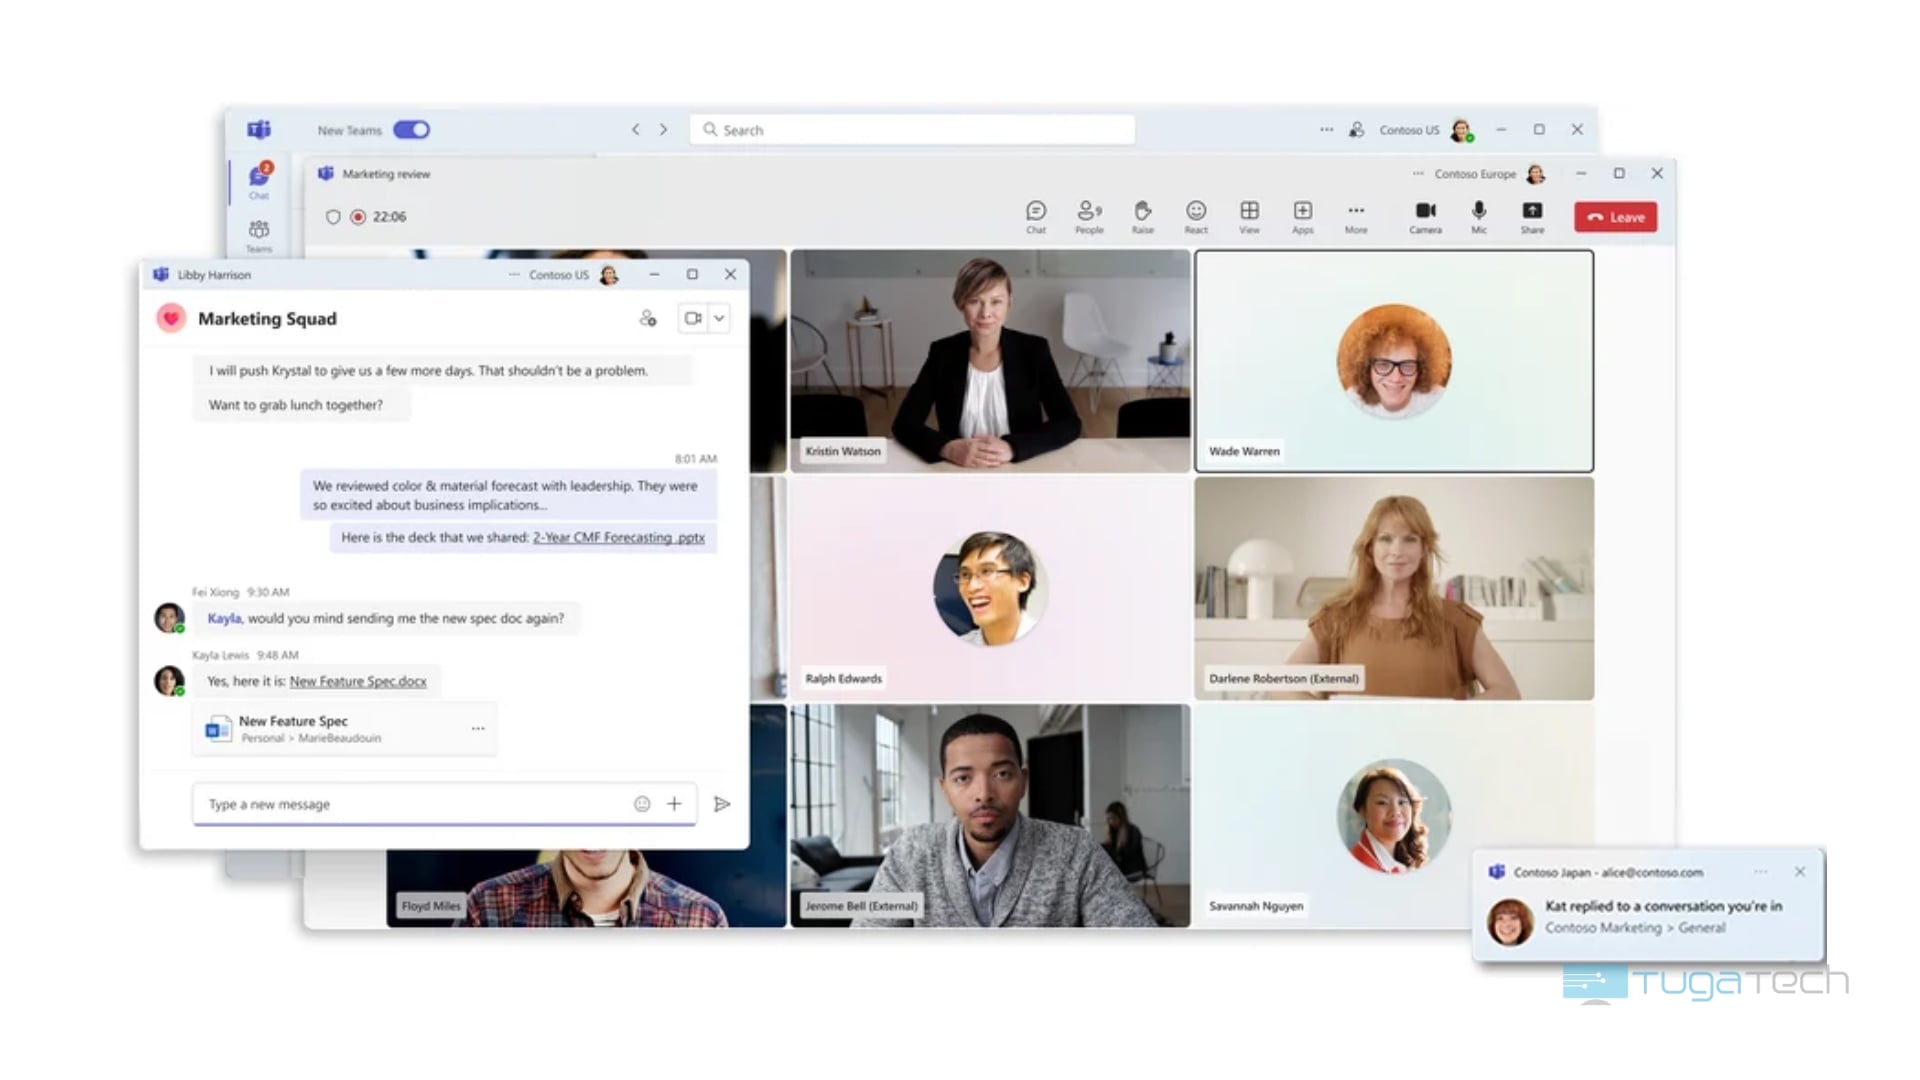
Task: Open the New Feature Spec.docx link
Action: (358, 682)
